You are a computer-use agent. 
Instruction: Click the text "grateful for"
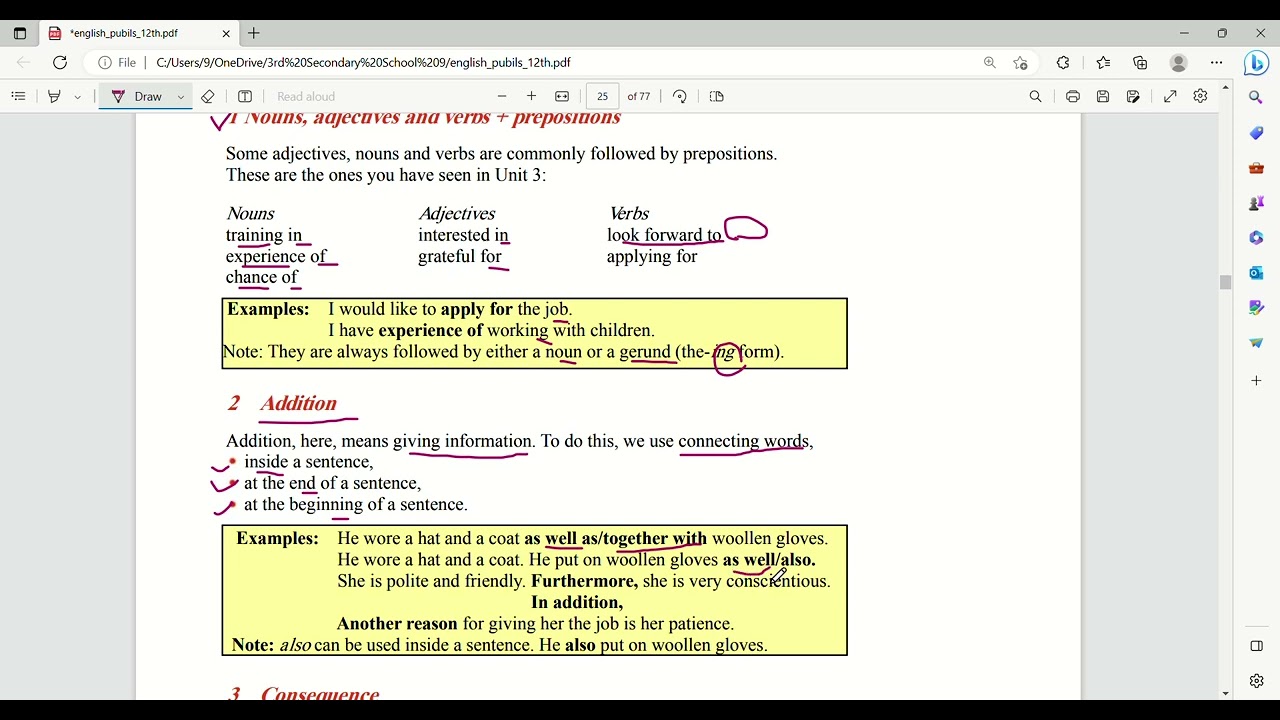click(x=460, y=256)
